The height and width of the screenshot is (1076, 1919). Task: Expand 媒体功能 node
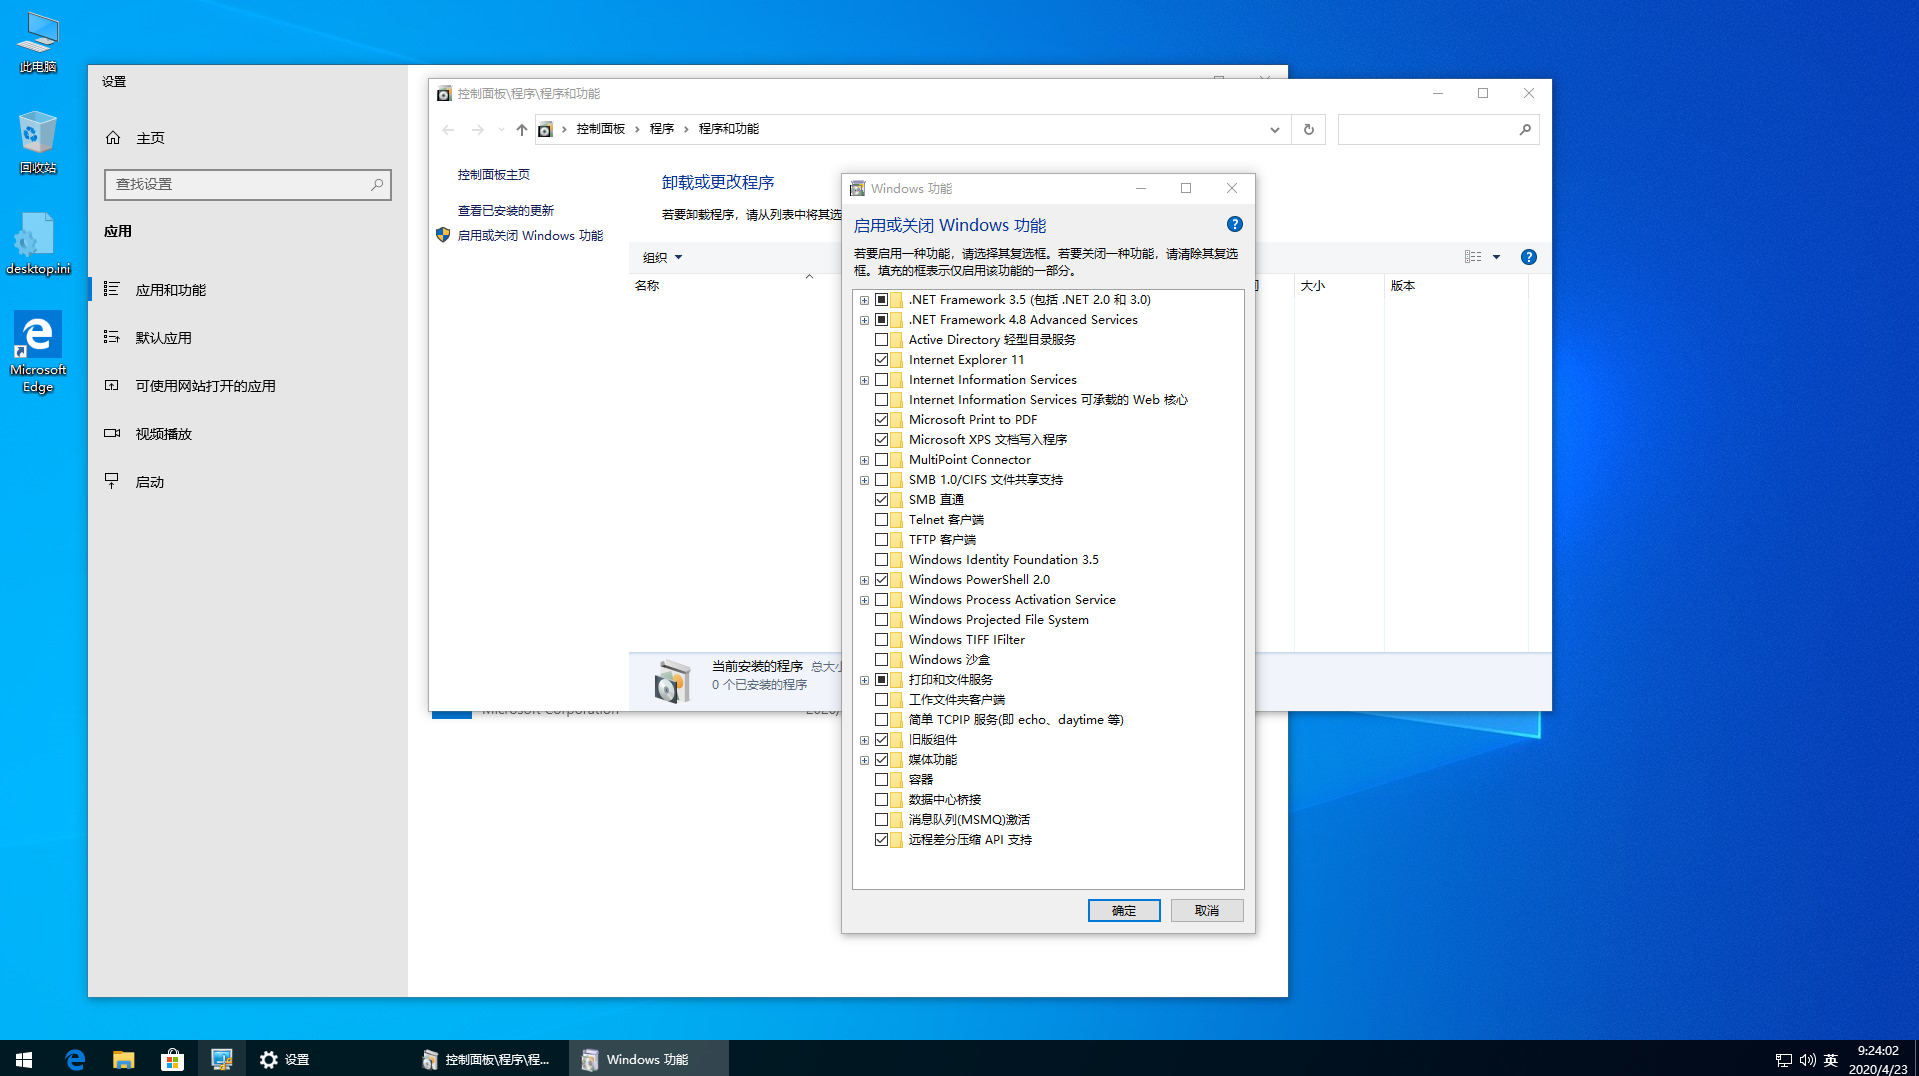(864, 760)
